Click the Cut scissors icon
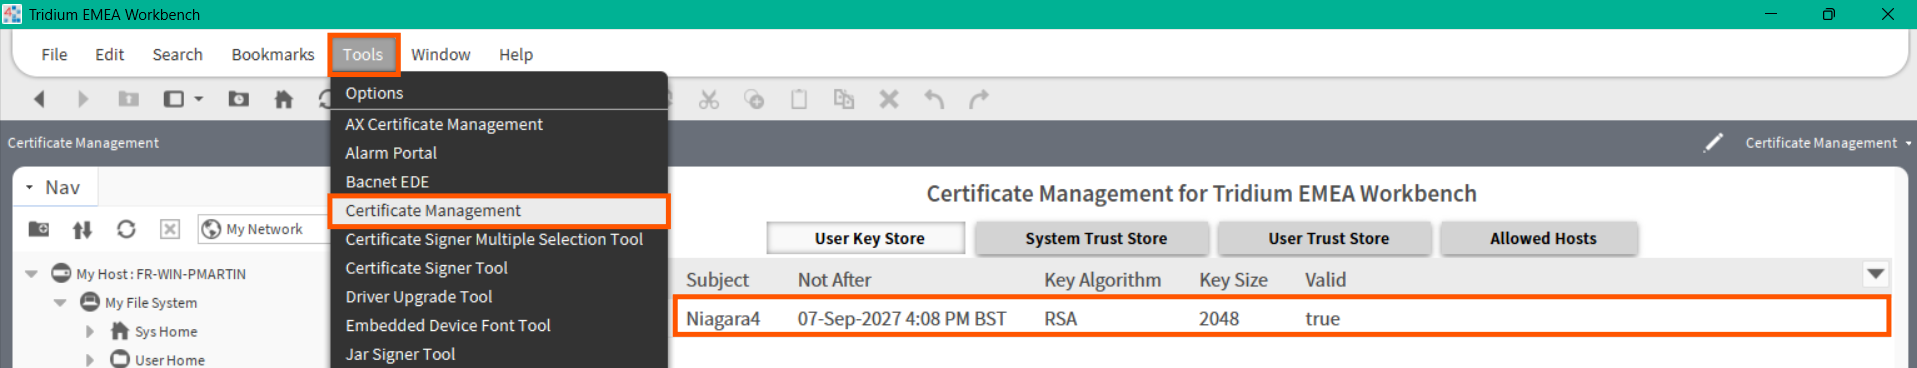The height and width of the screenshot is (368, 1917). click(x=709, y=99)
